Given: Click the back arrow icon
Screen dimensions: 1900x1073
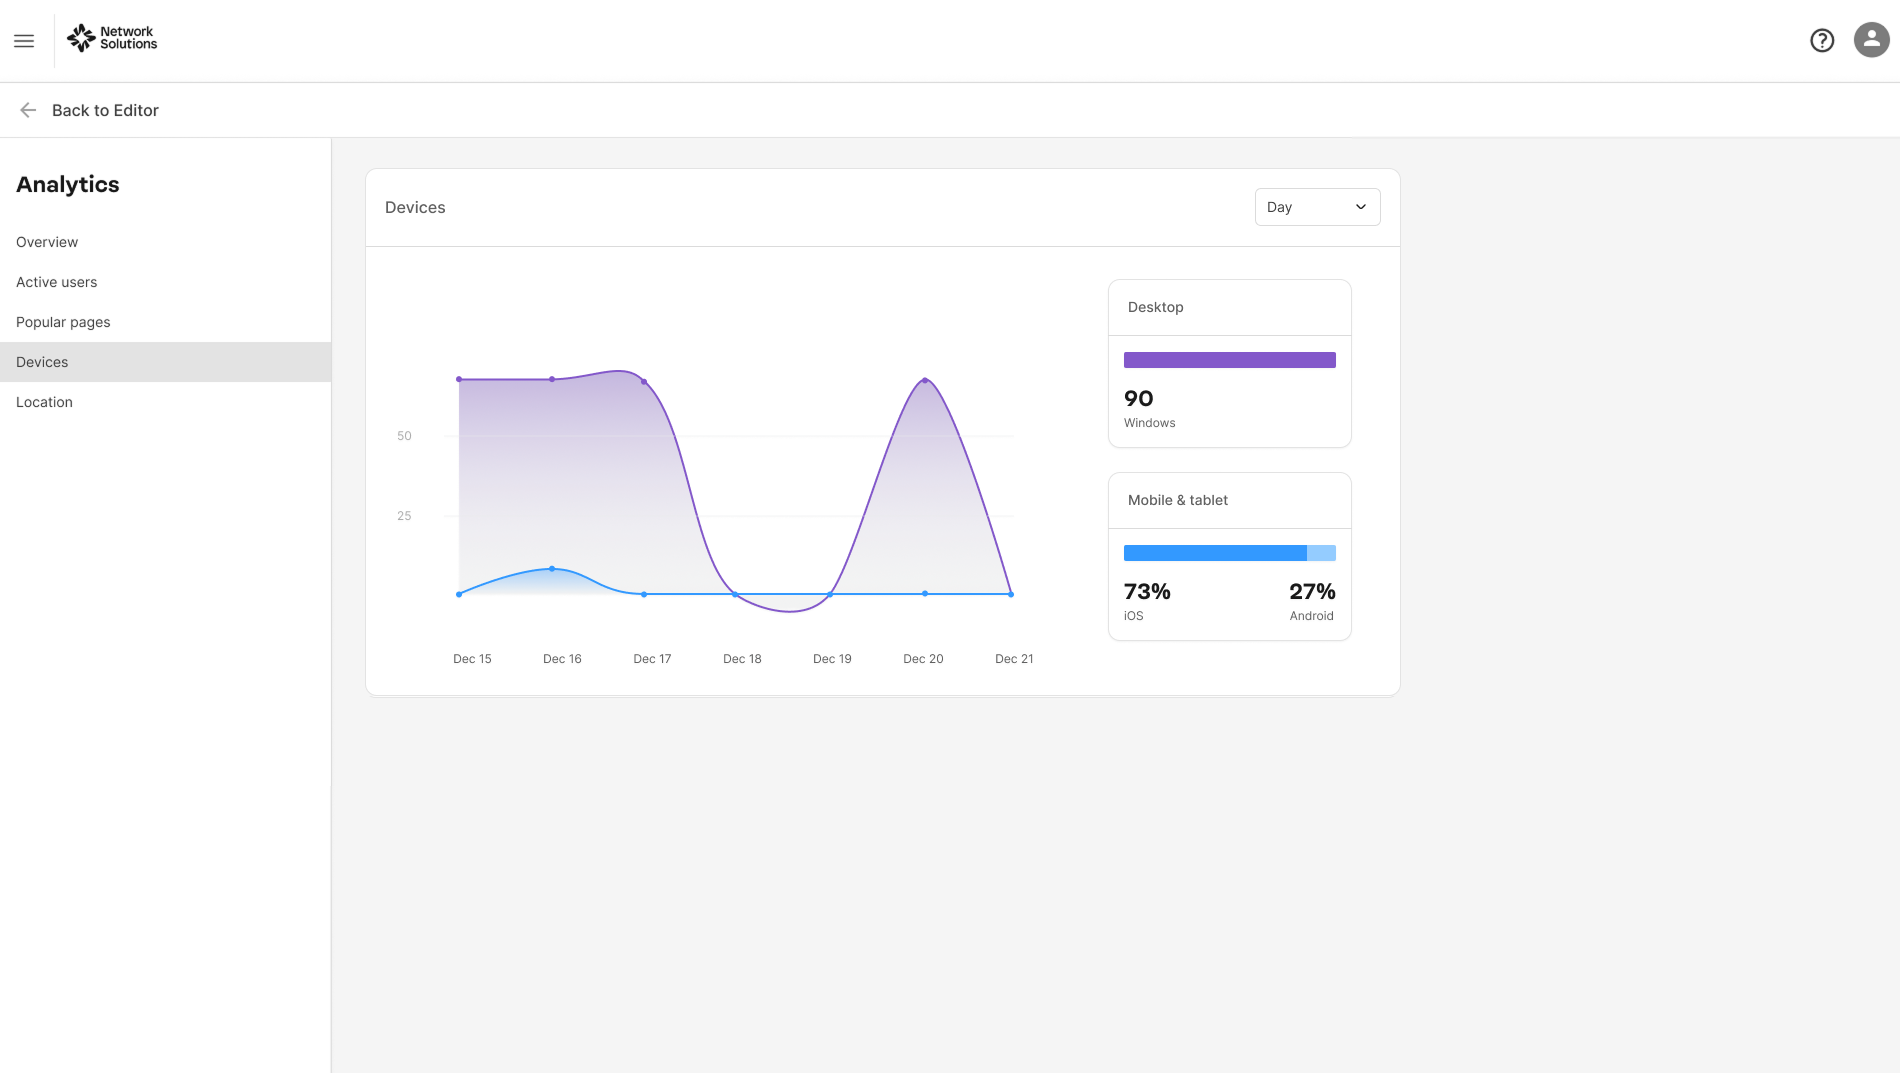Looking at the screenshot, I should 28,110.
